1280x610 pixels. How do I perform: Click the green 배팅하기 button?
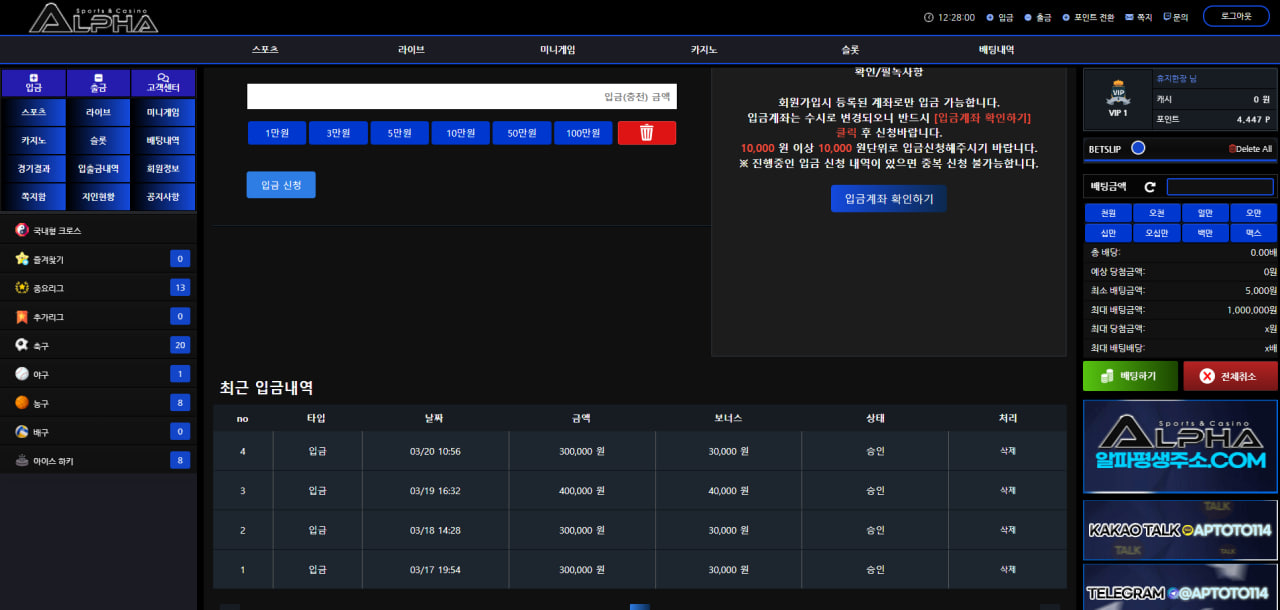pyautogui.click(x=1130, y=376)
